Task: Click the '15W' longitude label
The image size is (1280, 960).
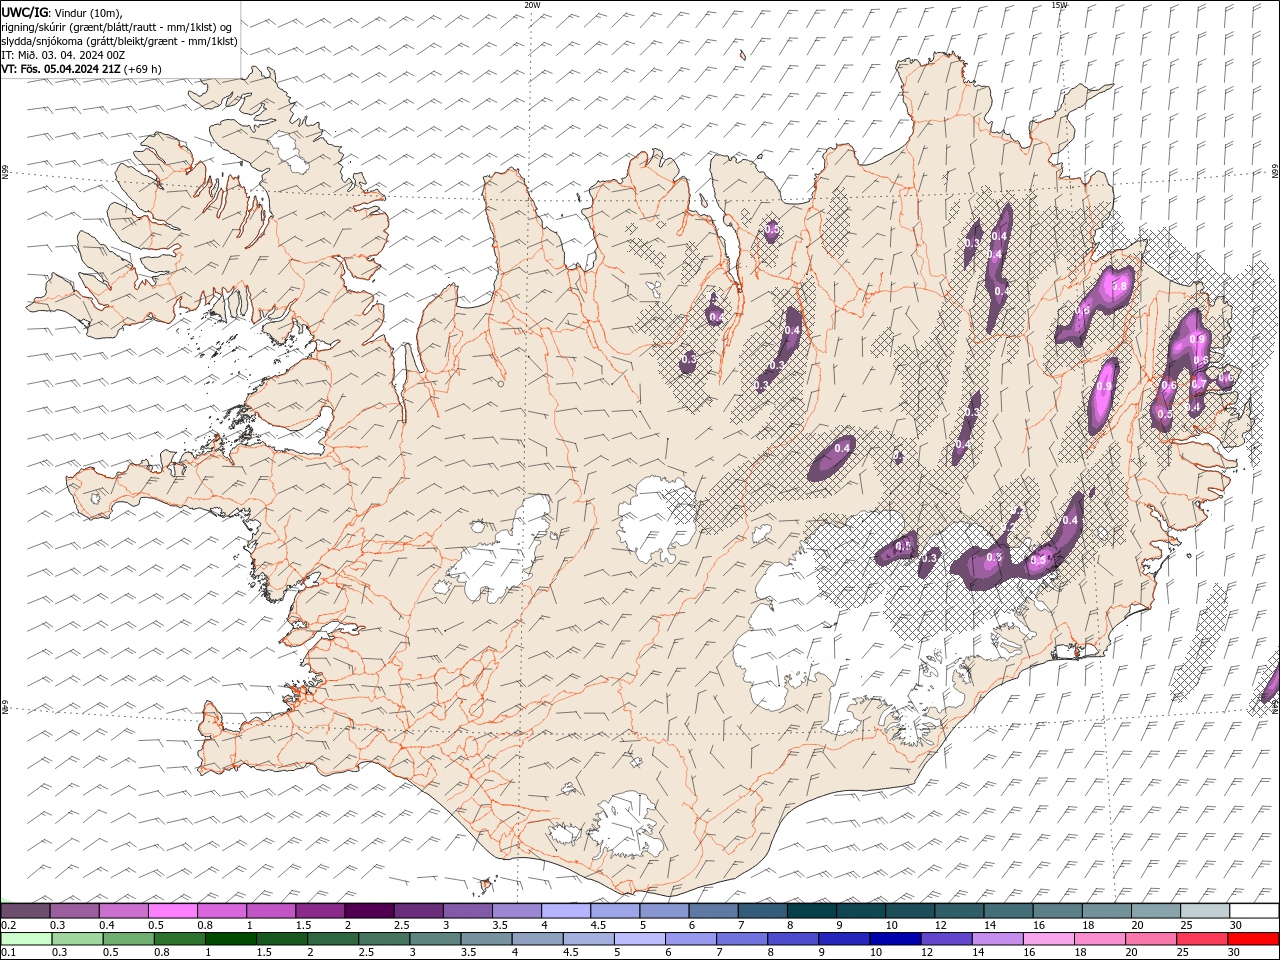Action: point(1059,5)
